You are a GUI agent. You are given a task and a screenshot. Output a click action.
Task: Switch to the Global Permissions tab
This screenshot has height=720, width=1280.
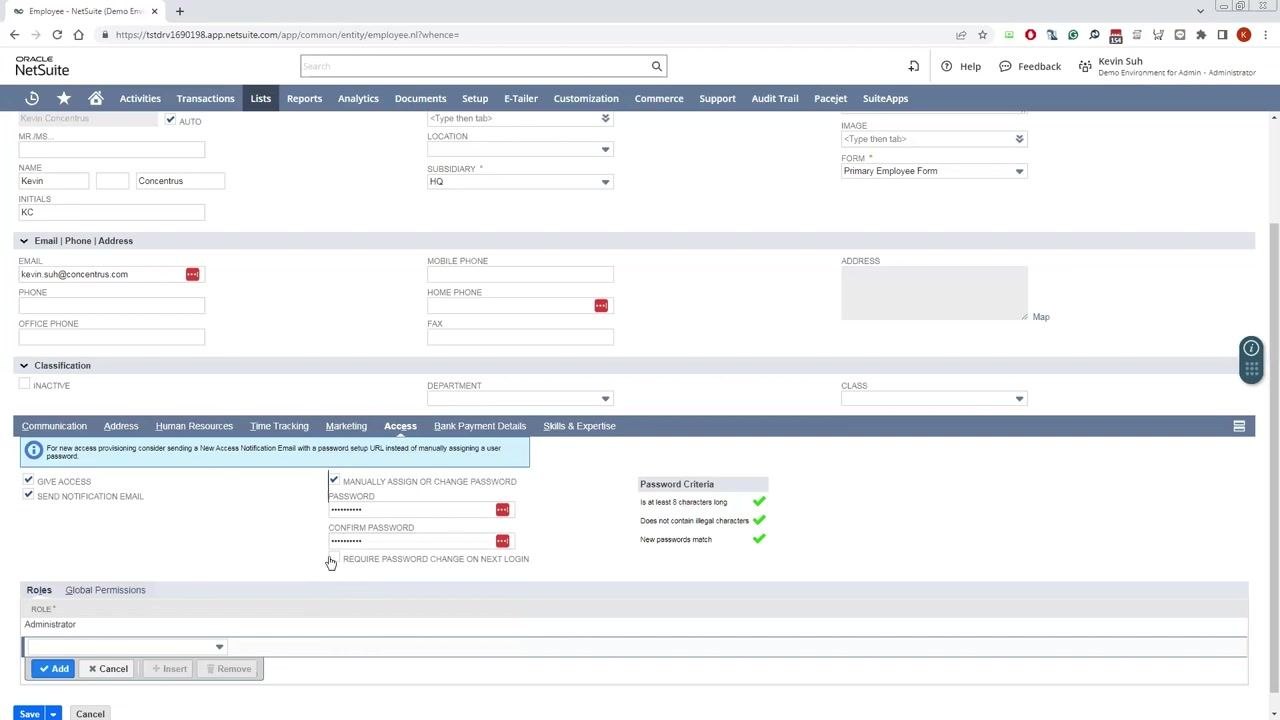(x=105, y=590)
